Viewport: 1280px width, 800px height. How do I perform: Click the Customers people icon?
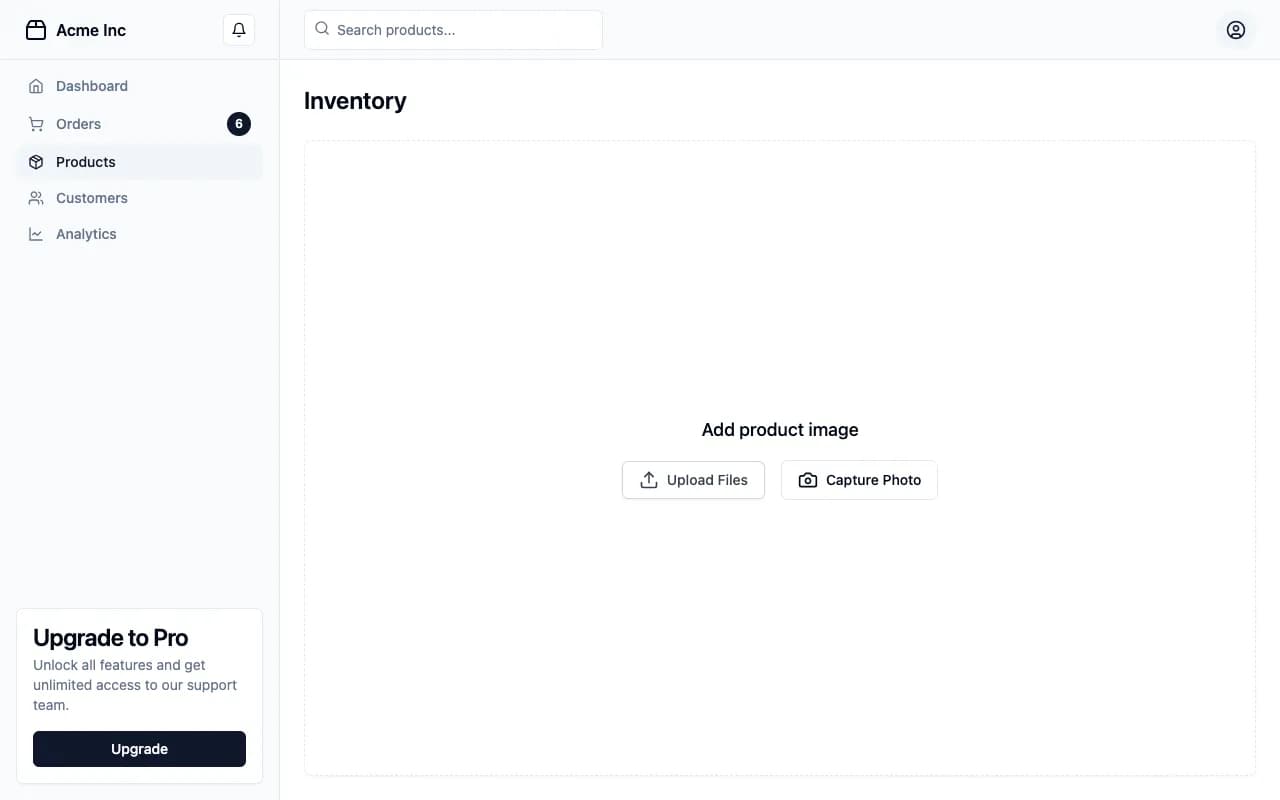pos(36,198)
